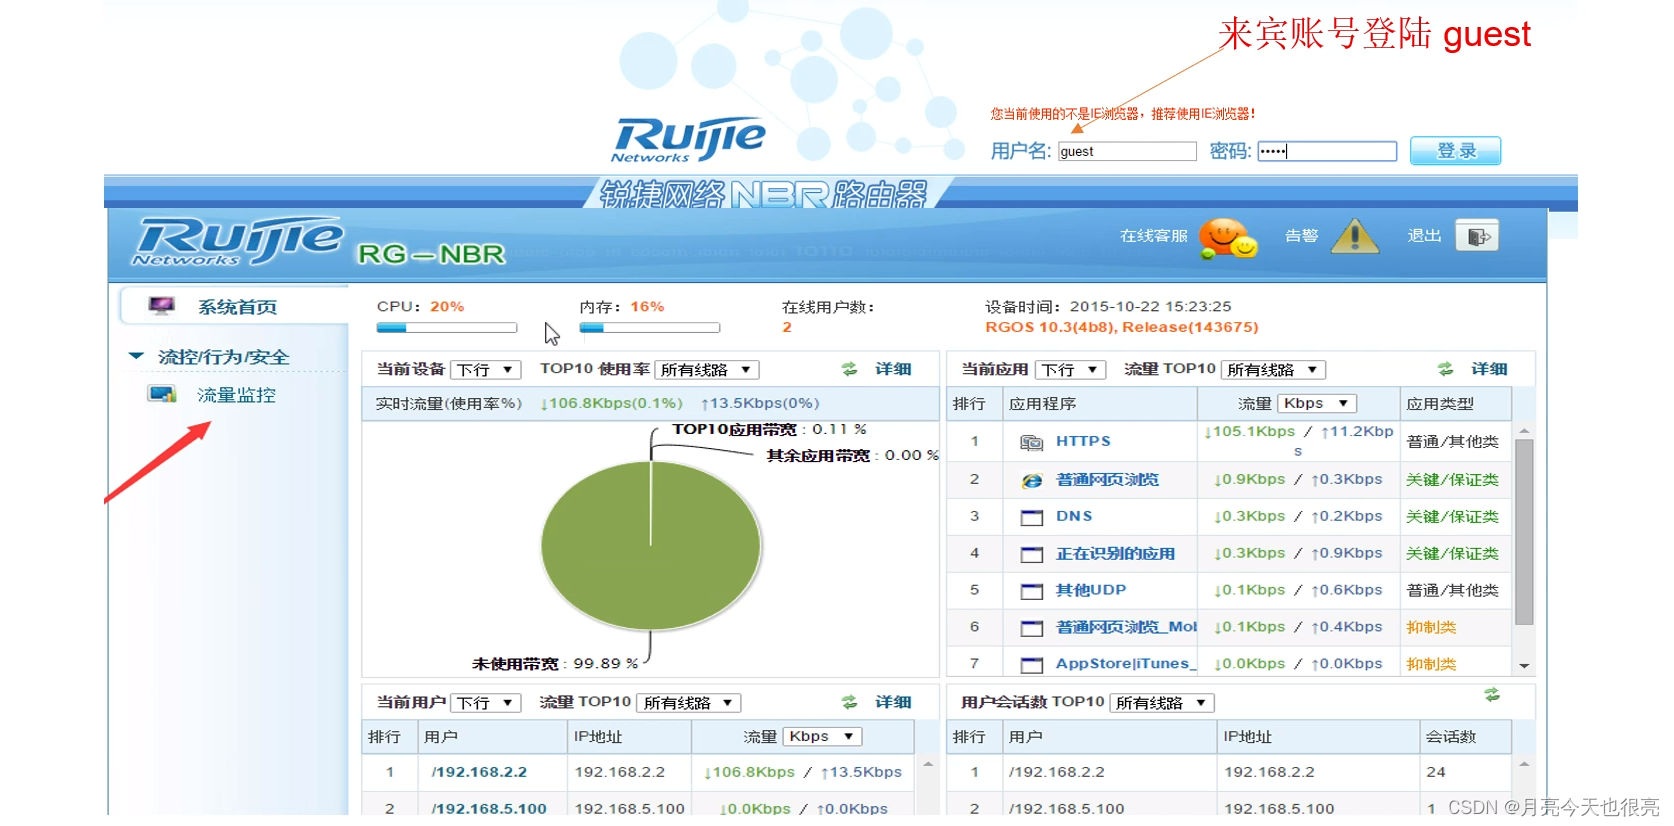Open the line dropdown in current device panel
This screenshot has width=1674, height=826.
click(707, 370)
